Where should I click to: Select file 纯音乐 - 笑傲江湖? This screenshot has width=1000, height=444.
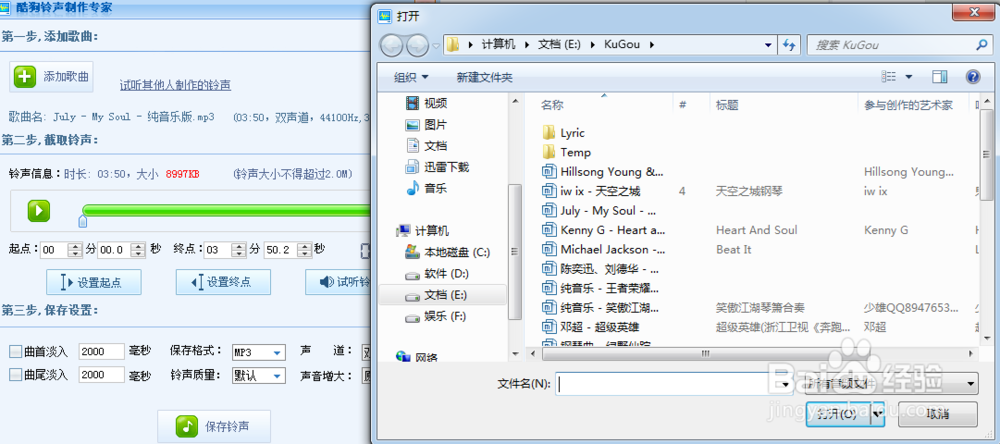tap(600, 307)
